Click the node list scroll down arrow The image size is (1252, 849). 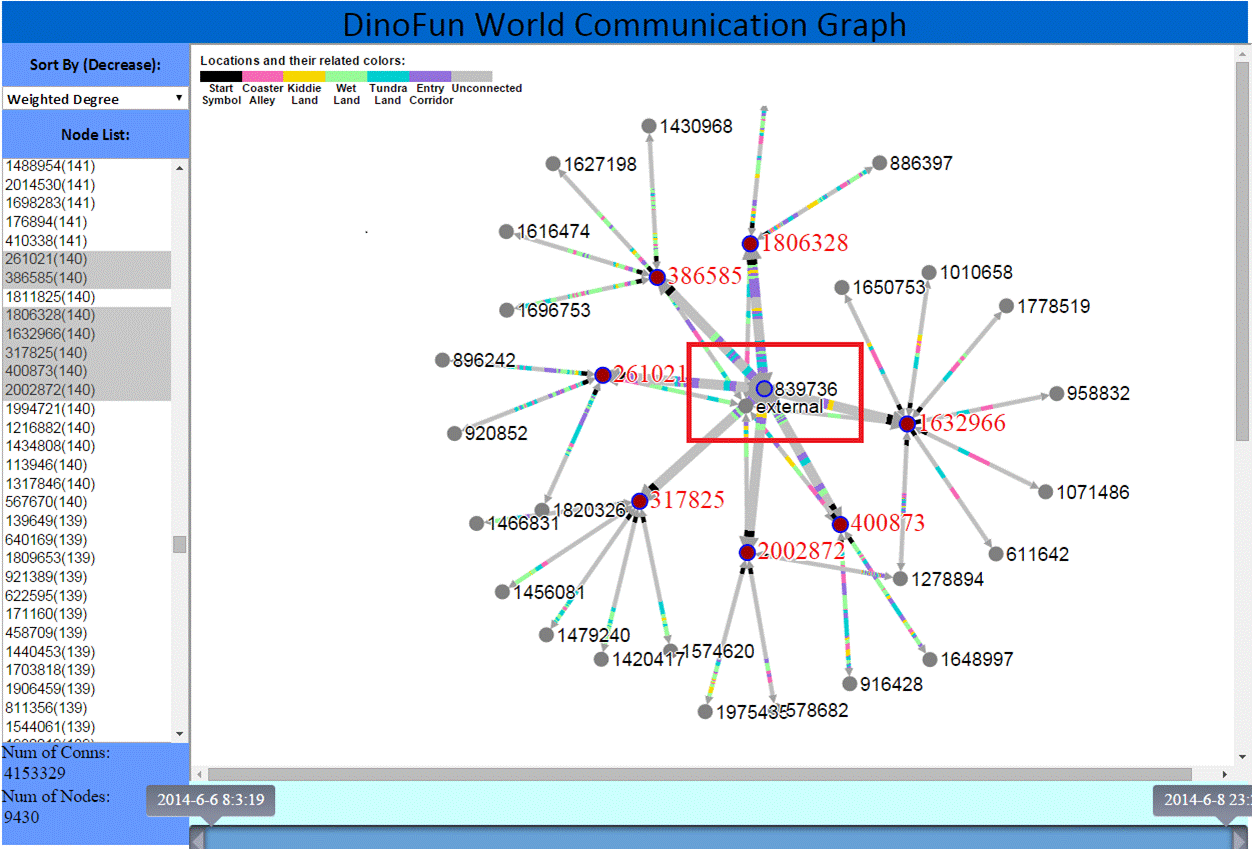180,733
